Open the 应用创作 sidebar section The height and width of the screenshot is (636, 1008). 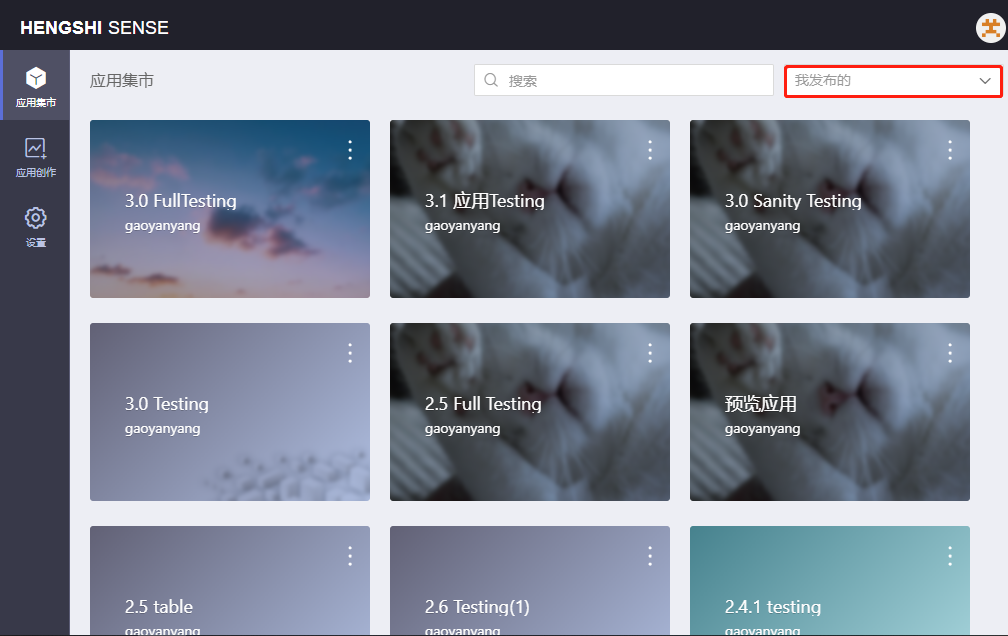click(x=35, y=157)
